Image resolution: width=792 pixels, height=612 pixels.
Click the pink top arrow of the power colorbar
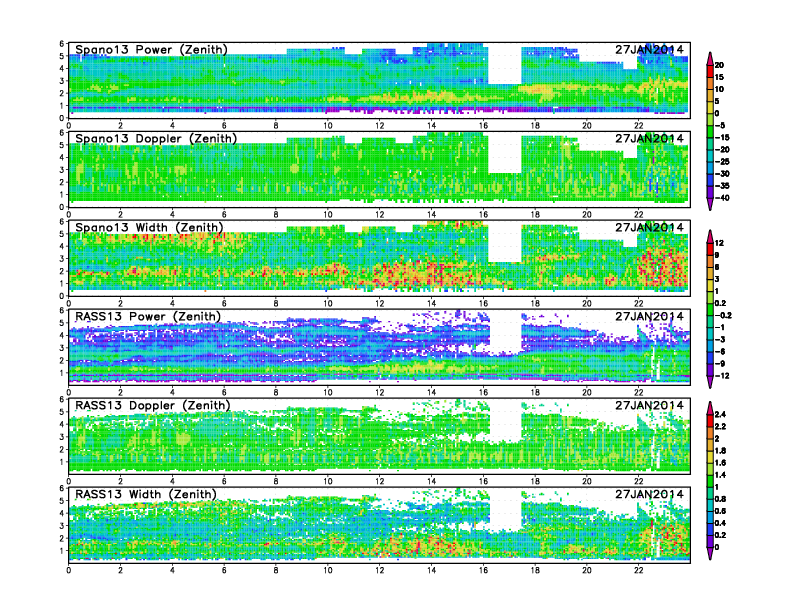(710, 58)
